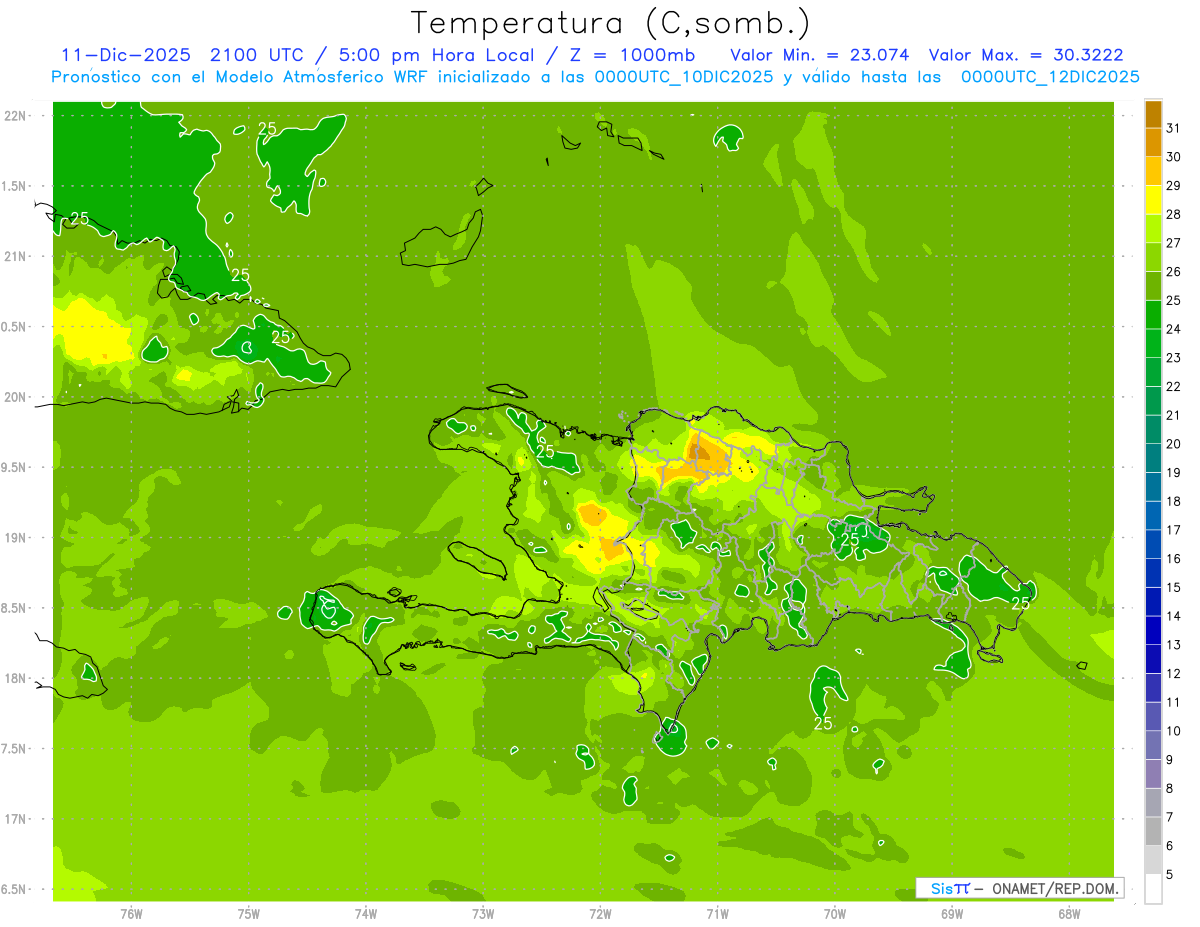The height and width of the screenshot is (927, 1200).
Task: Click the date text '11-Dic-2025'
Action: pos(126,55)
